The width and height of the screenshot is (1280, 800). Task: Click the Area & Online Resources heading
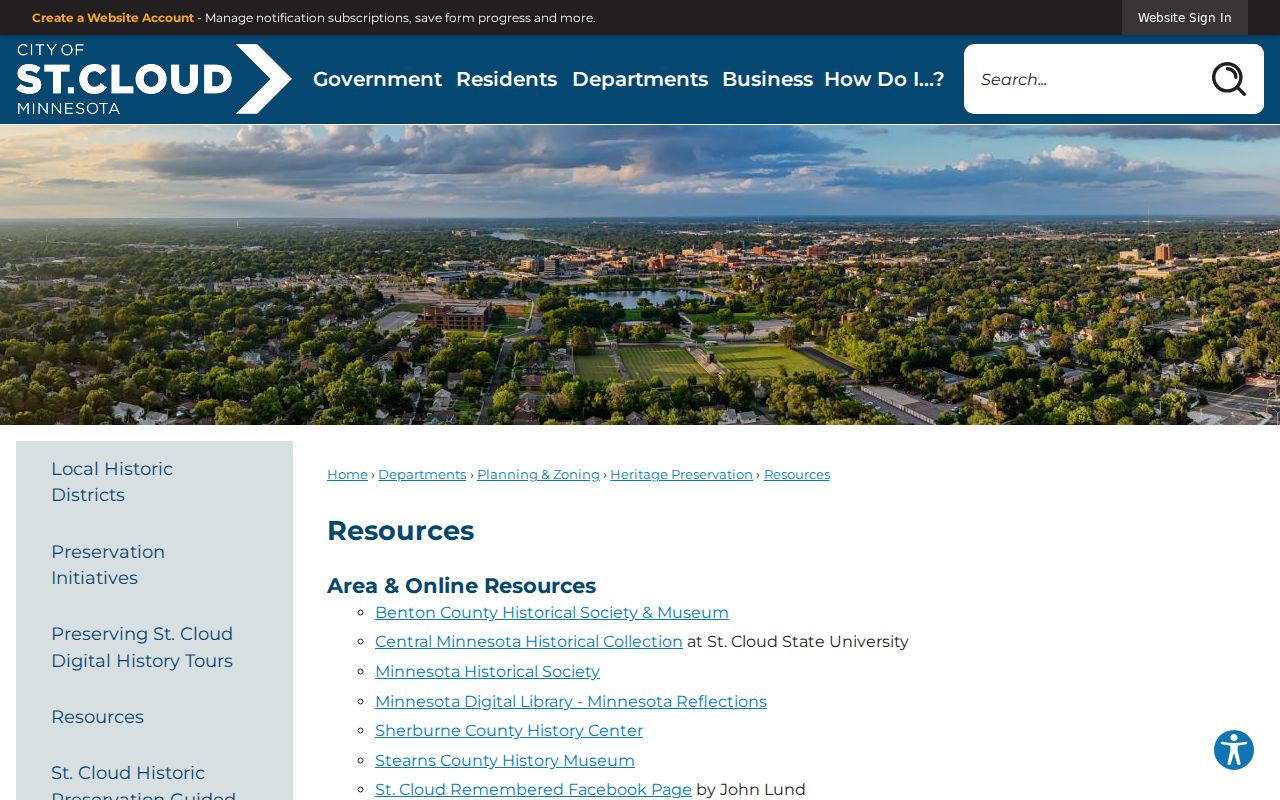coord(461,586)
